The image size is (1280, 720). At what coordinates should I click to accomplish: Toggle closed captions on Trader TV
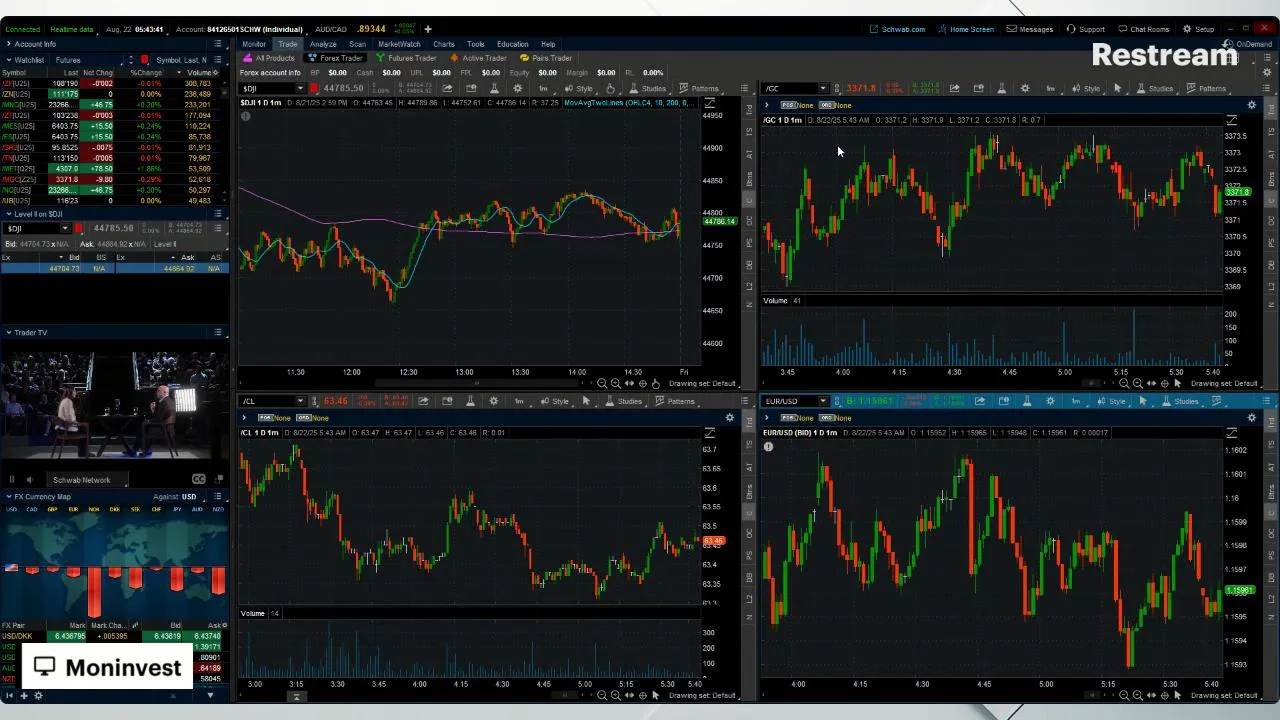click(198, 480)
